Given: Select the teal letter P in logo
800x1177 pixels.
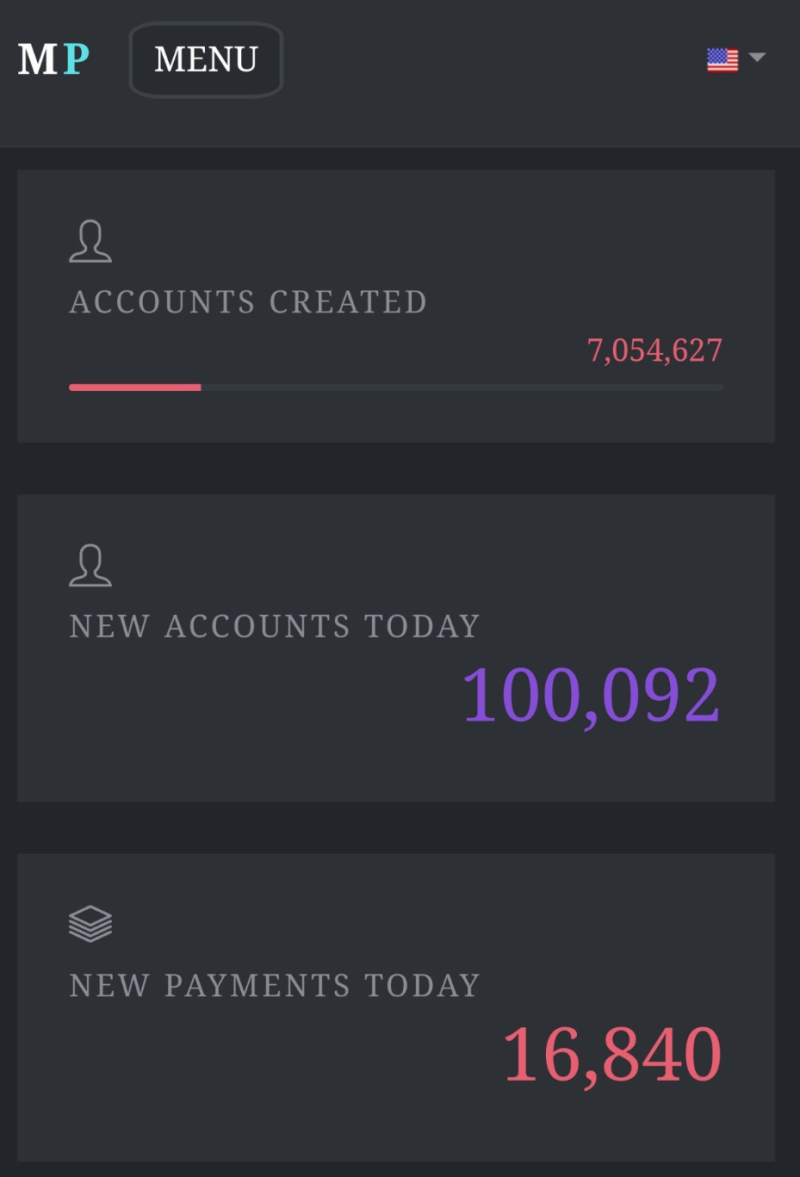Looking at the screenshot, I should pos(77,59).
